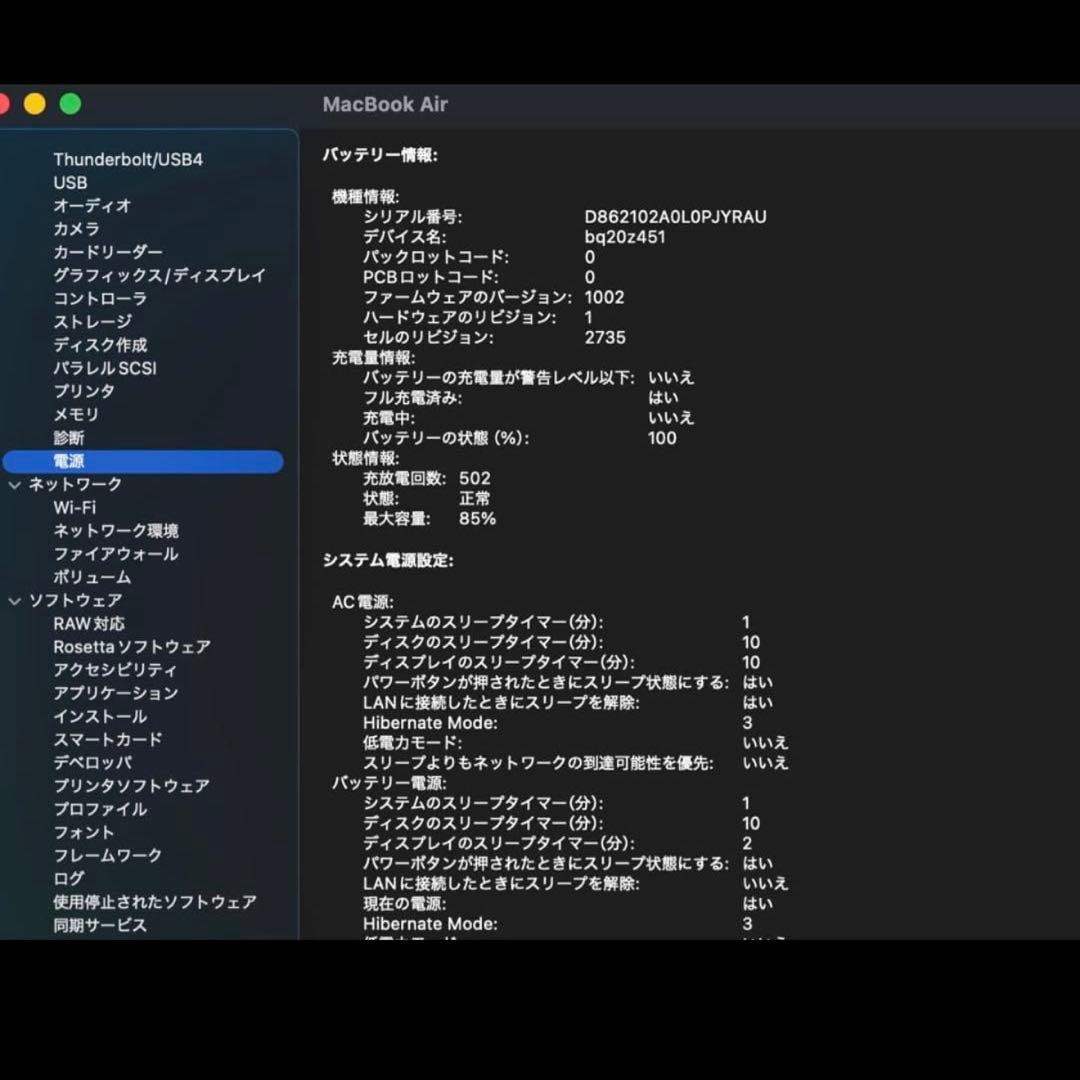
Task: Open RAW対応 sidebar item
Action: [x=89, y=624]
